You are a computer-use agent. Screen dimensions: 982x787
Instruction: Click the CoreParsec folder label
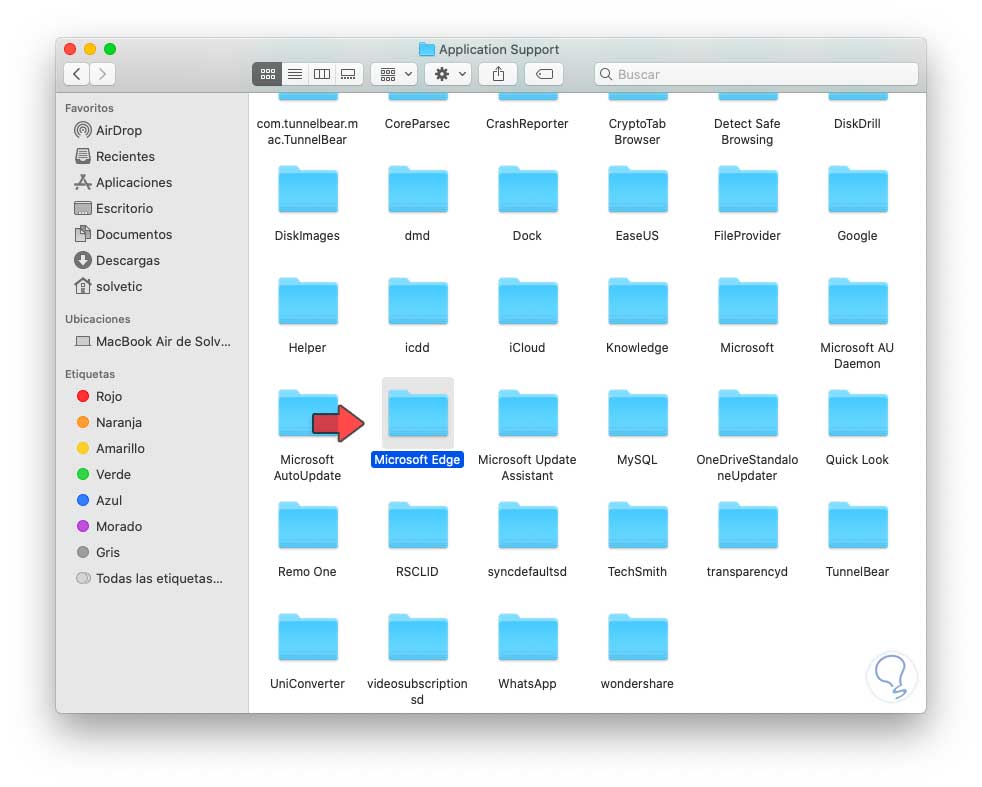click(x=418, y=124)
